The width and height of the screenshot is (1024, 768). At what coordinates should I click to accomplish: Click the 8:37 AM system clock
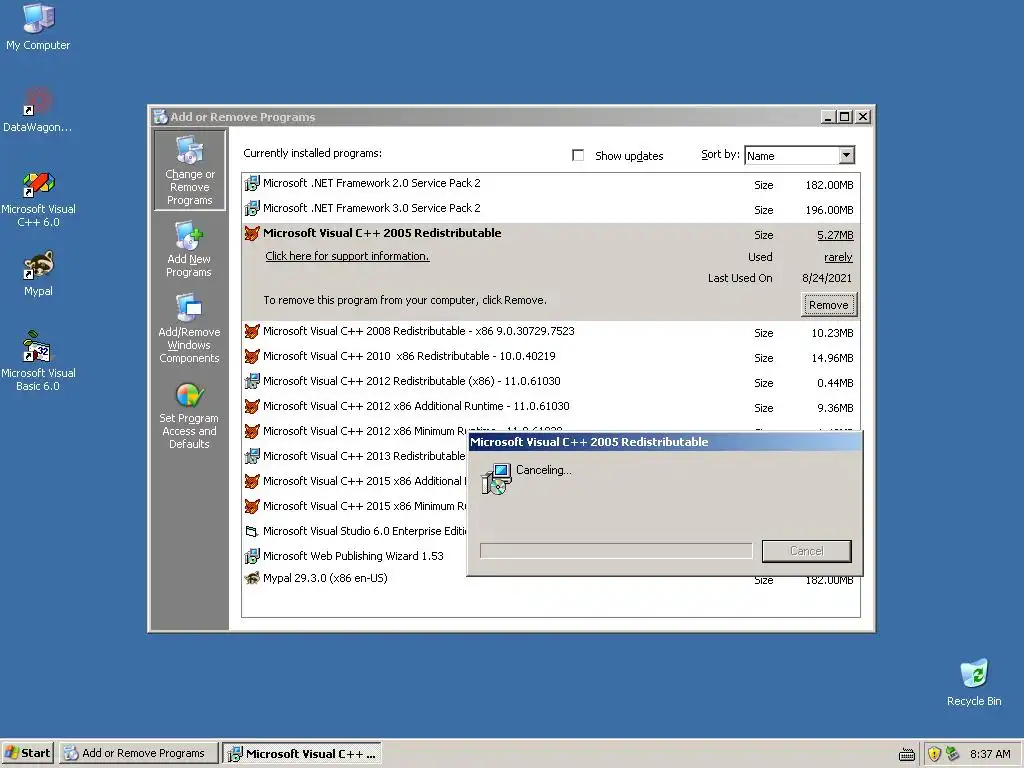tap(990, 754)
